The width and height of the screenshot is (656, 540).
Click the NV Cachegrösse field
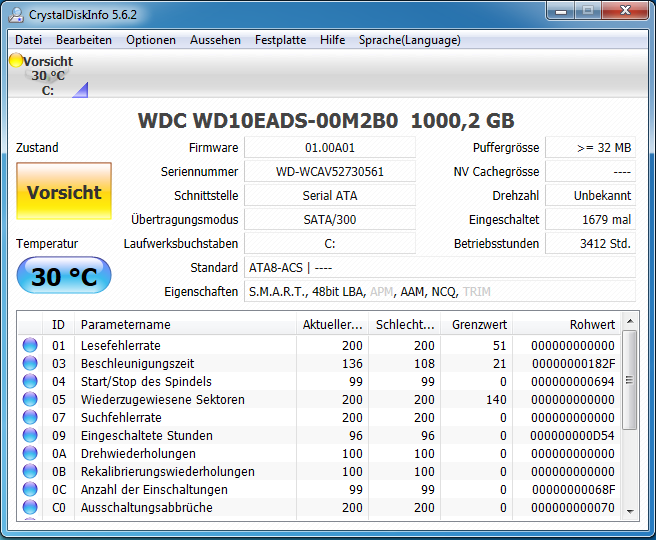[x=590, y=171]
